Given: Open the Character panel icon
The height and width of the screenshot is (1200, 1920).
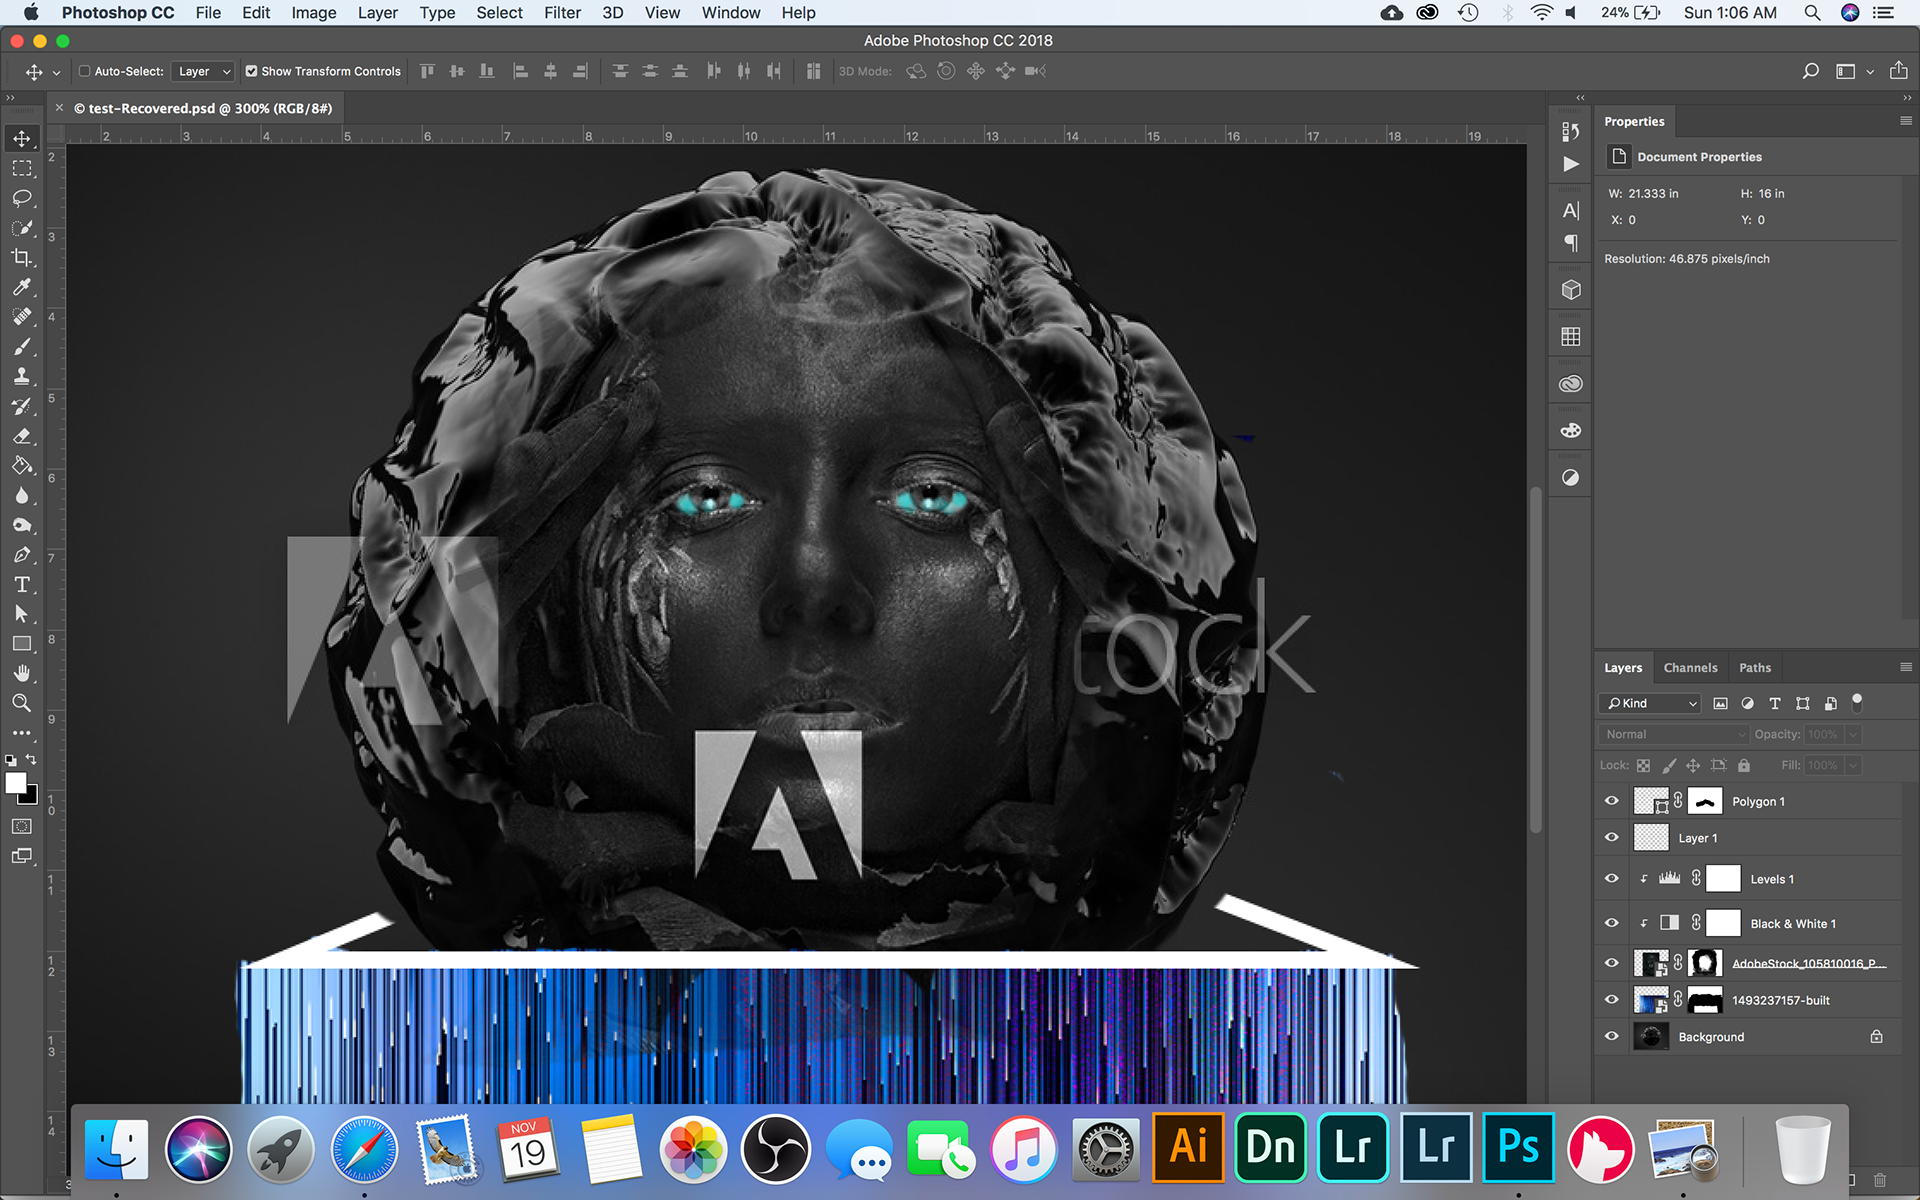Looking at the screenshot, I should pyautogui.click(x=1571, y=211).
